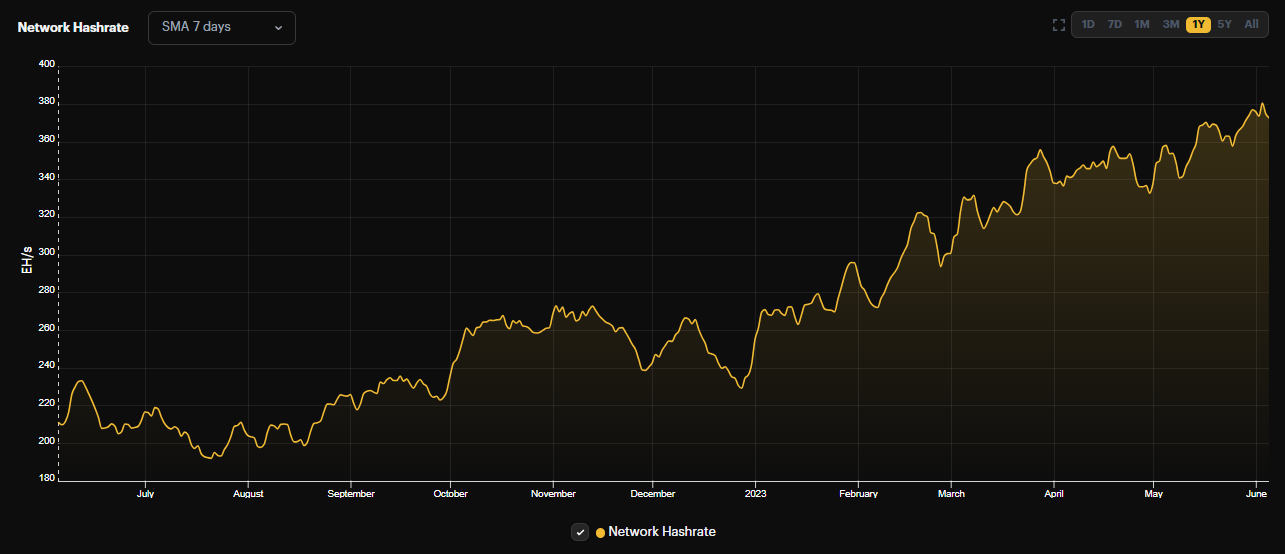This screenshot has width=1285, height=554.
Task: Display All time range data
Action: [1251, 24]
